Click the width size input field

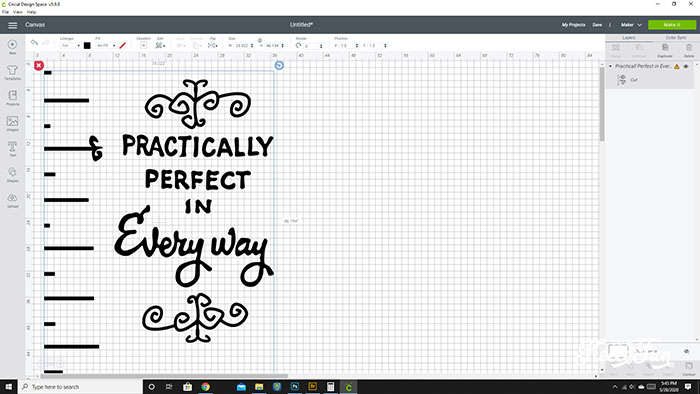pos(244,46)
